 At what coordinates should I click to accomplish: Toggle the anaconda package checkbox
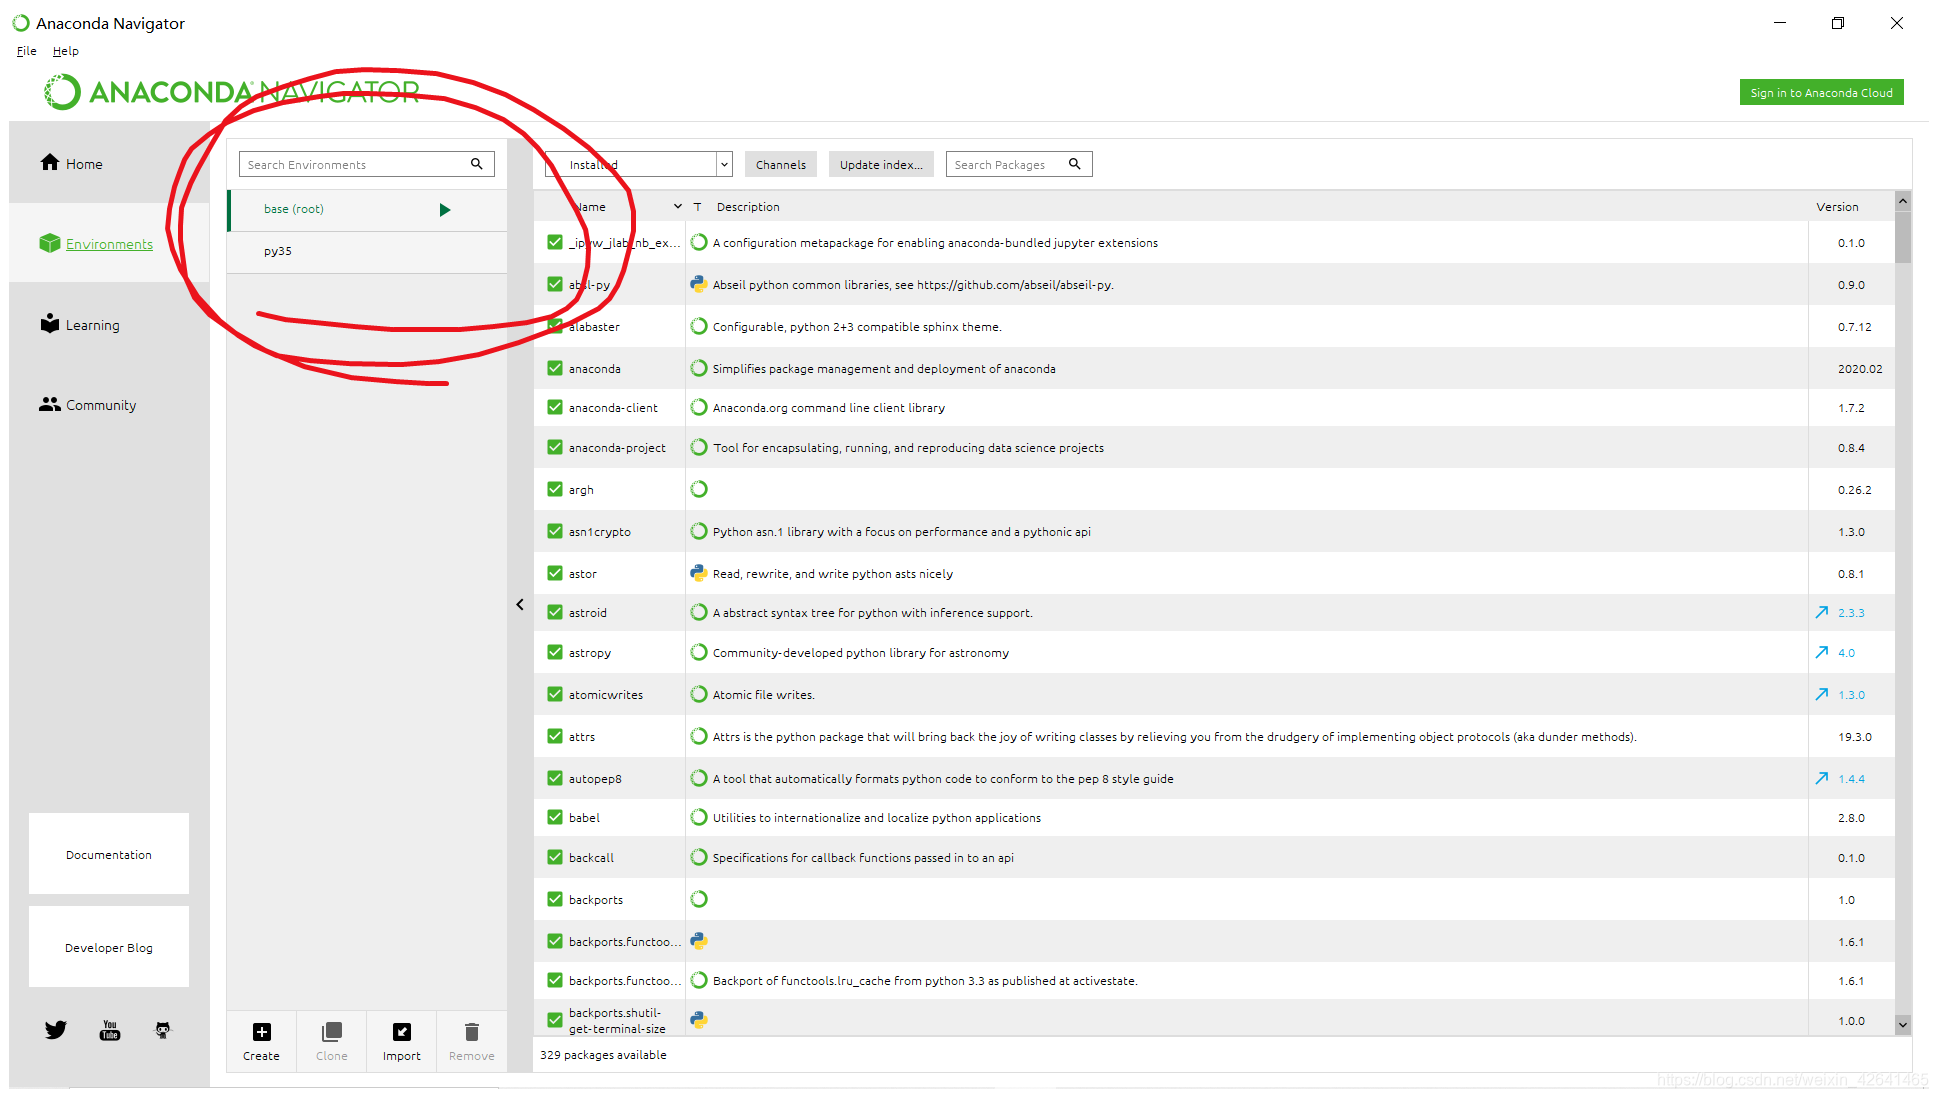click(555, 368)
